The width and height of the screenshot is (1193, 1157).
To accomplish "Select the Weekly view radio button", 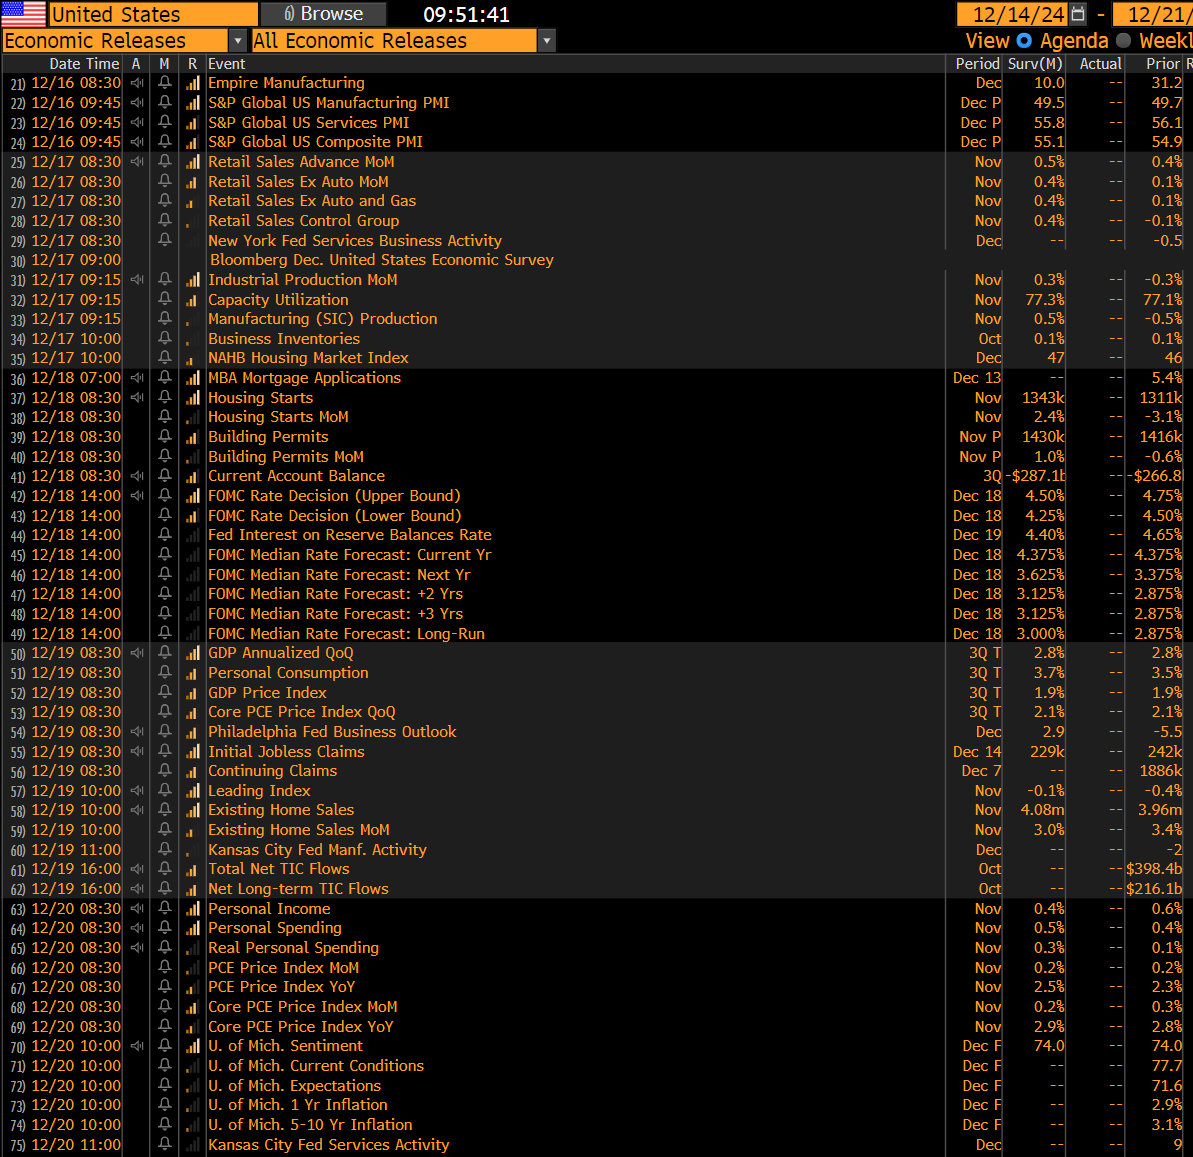I will (1123, 40).
